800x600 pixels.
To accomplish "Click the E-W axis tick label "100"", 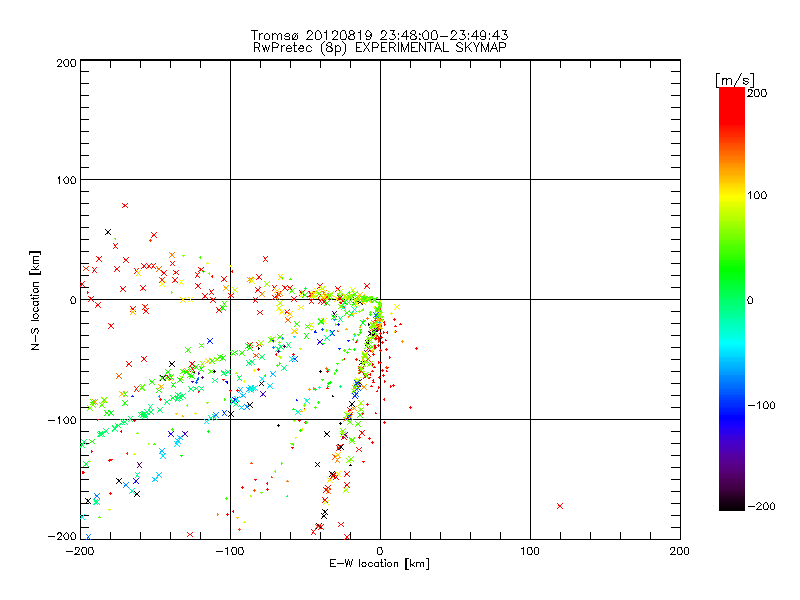I will click(x=530, y=551).
